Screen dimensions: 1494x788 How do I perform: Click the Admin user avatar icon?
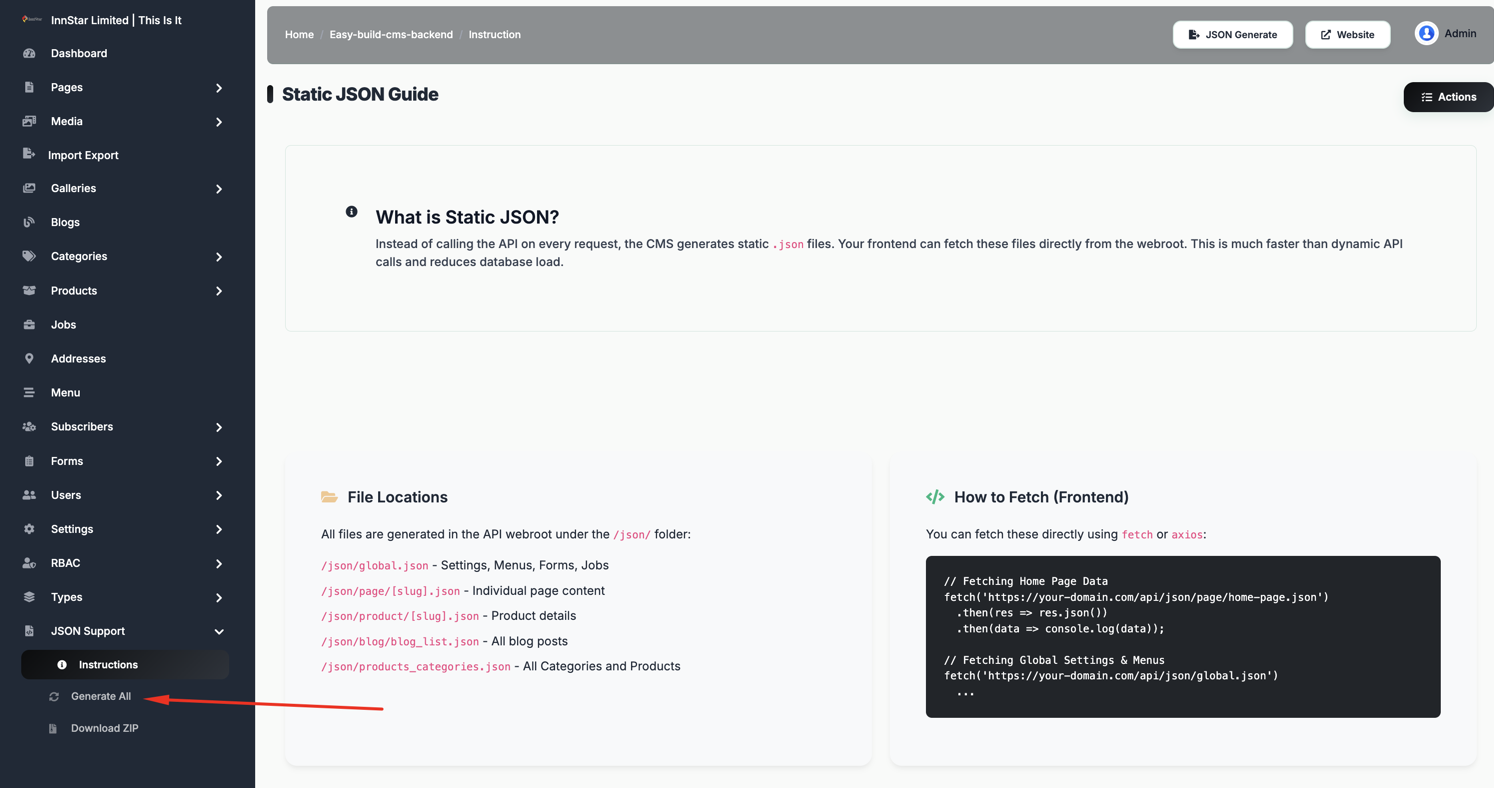coord(1426,34)
